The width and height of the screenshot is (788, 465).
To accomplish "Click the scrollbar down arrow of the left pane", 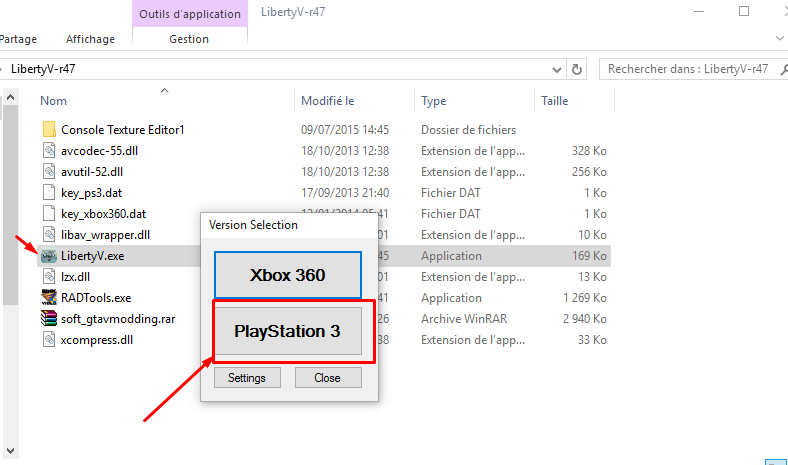I will pyautogui.click(x=11, y=451).
